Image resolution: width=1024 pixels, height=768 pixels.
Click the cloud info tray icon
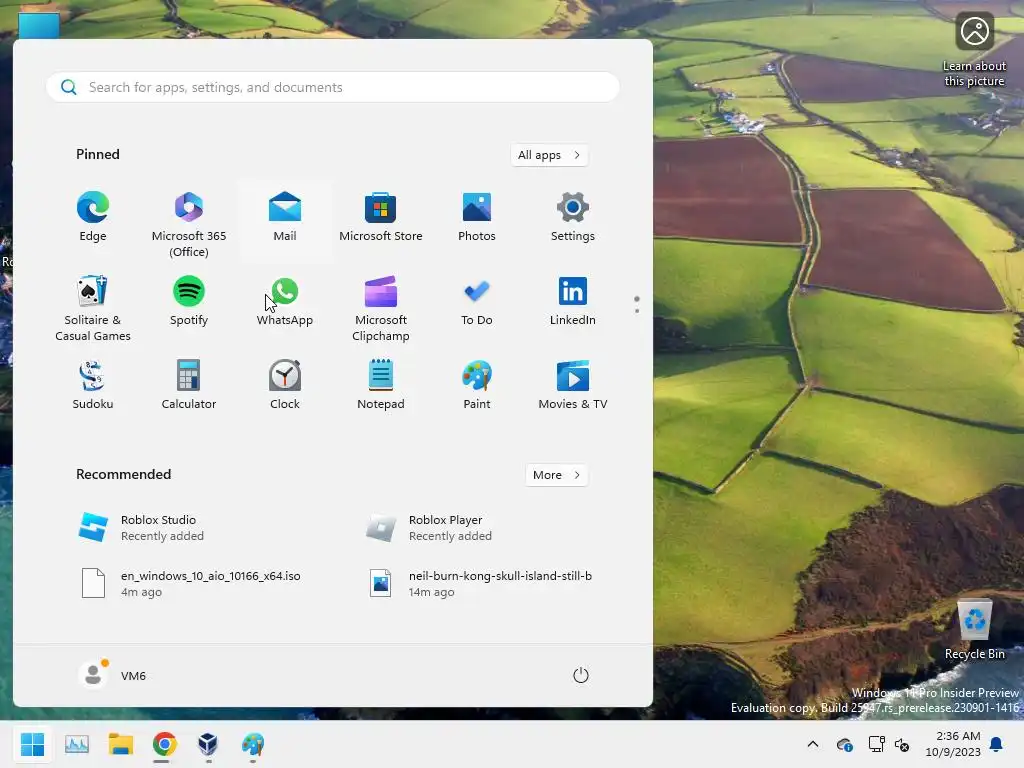(844, 744)
